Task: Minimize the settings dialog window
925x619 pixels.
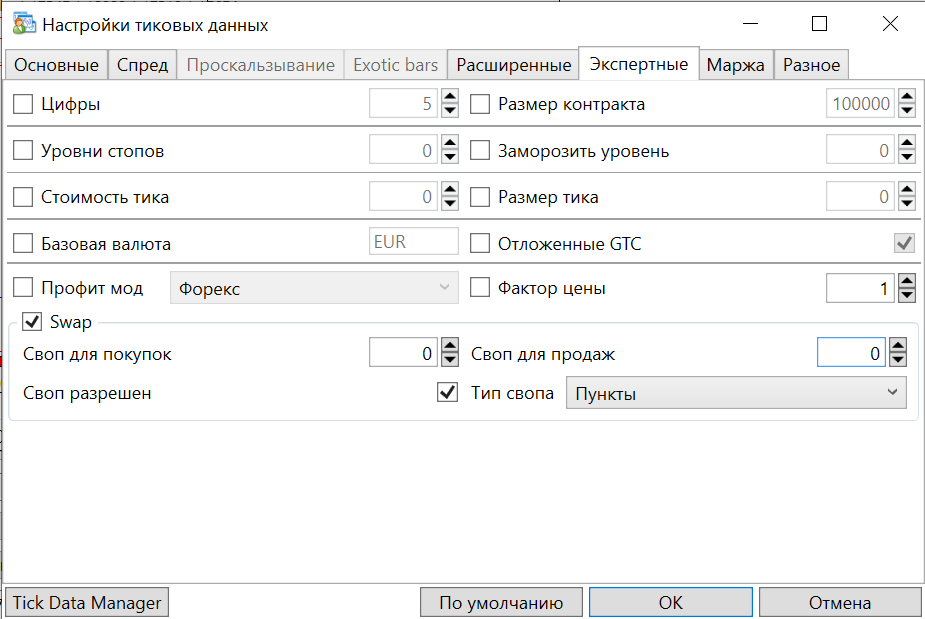Action: 750,24
